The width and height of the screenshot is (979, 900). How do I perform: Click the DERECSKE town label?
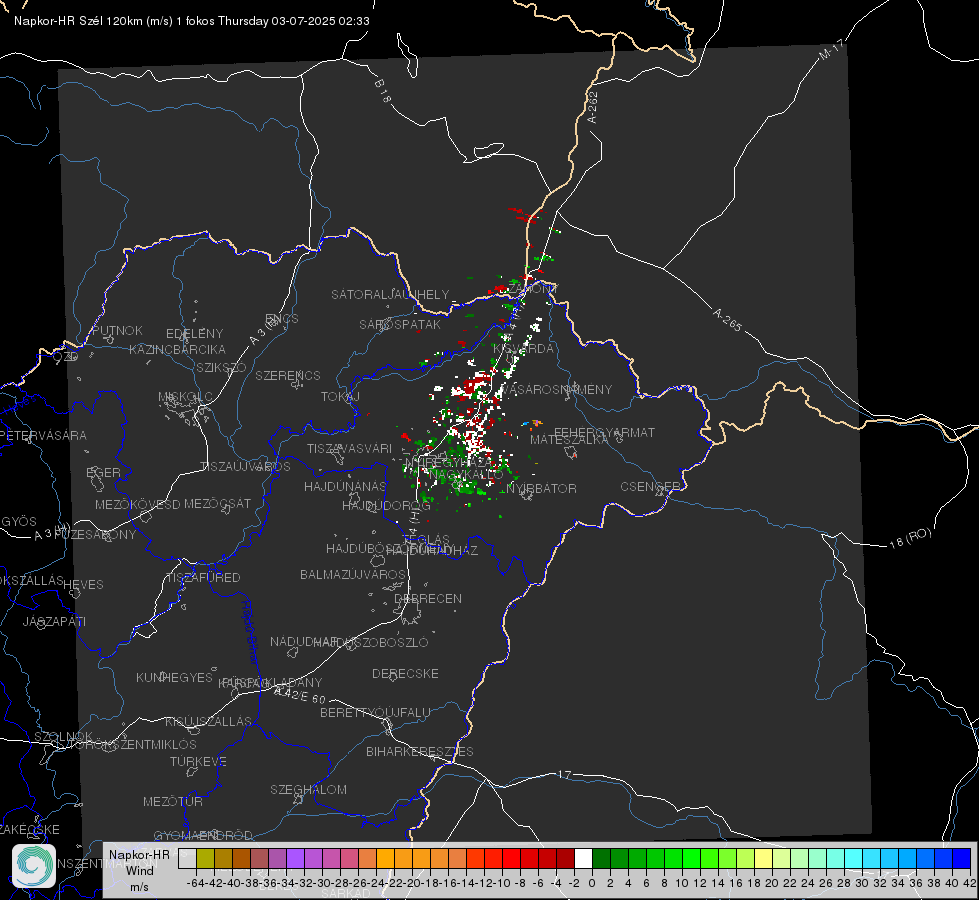pos(405,673)
